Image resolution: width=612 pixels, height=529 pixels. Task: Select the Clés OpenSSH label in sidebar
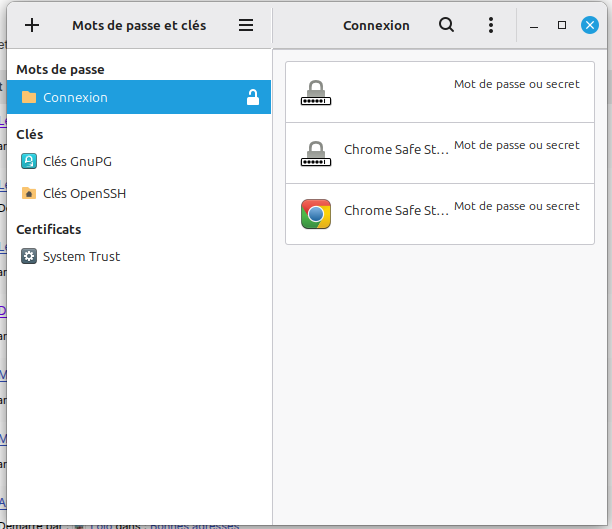pyautogui.click(x=84, y=193)
